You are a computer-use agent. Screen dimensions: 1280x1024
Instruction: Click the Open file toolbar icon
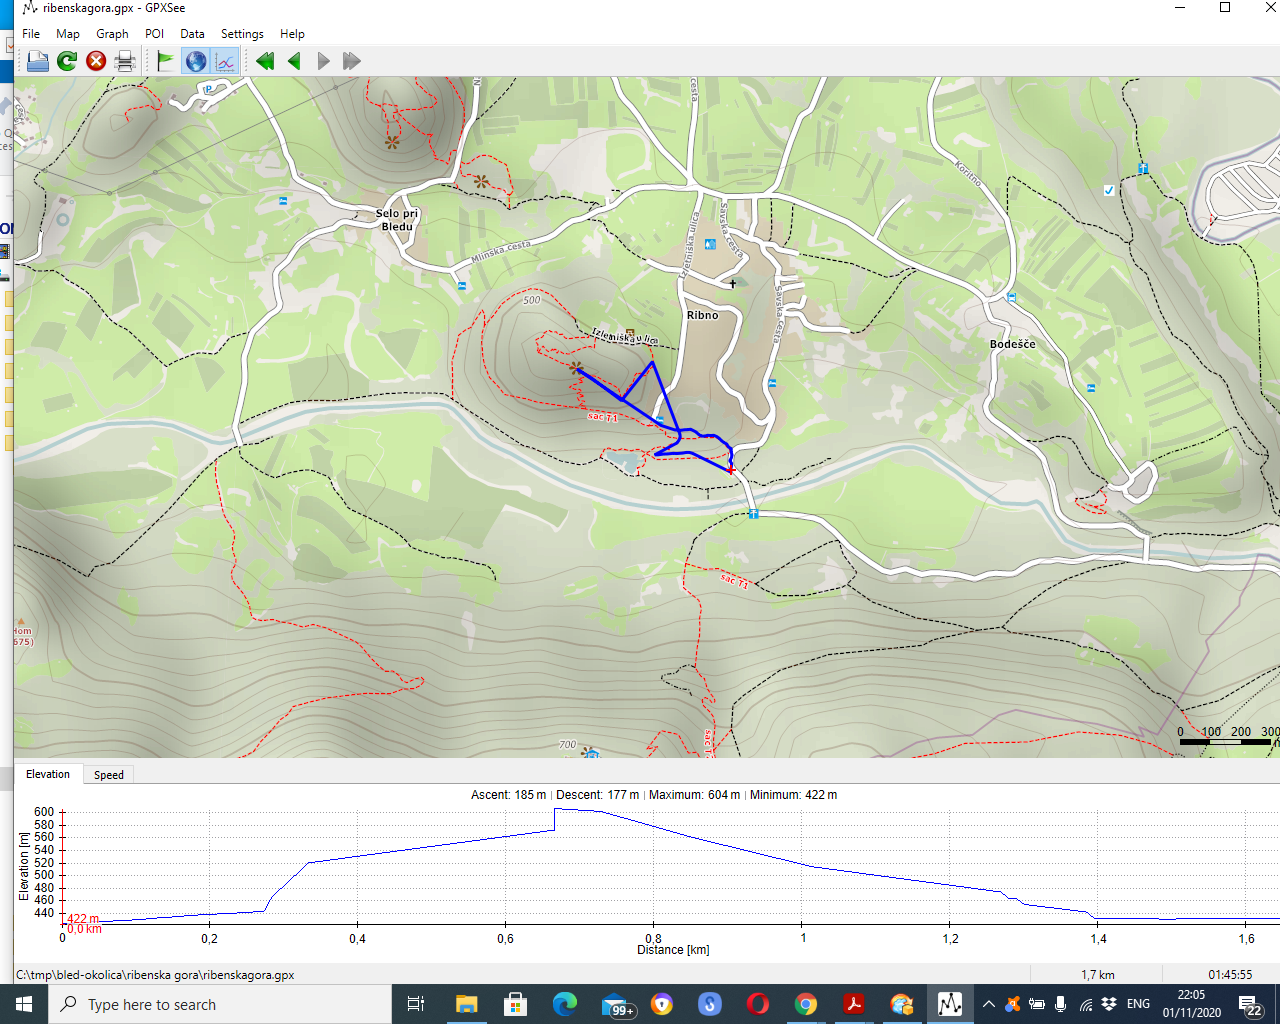point(37,62)
